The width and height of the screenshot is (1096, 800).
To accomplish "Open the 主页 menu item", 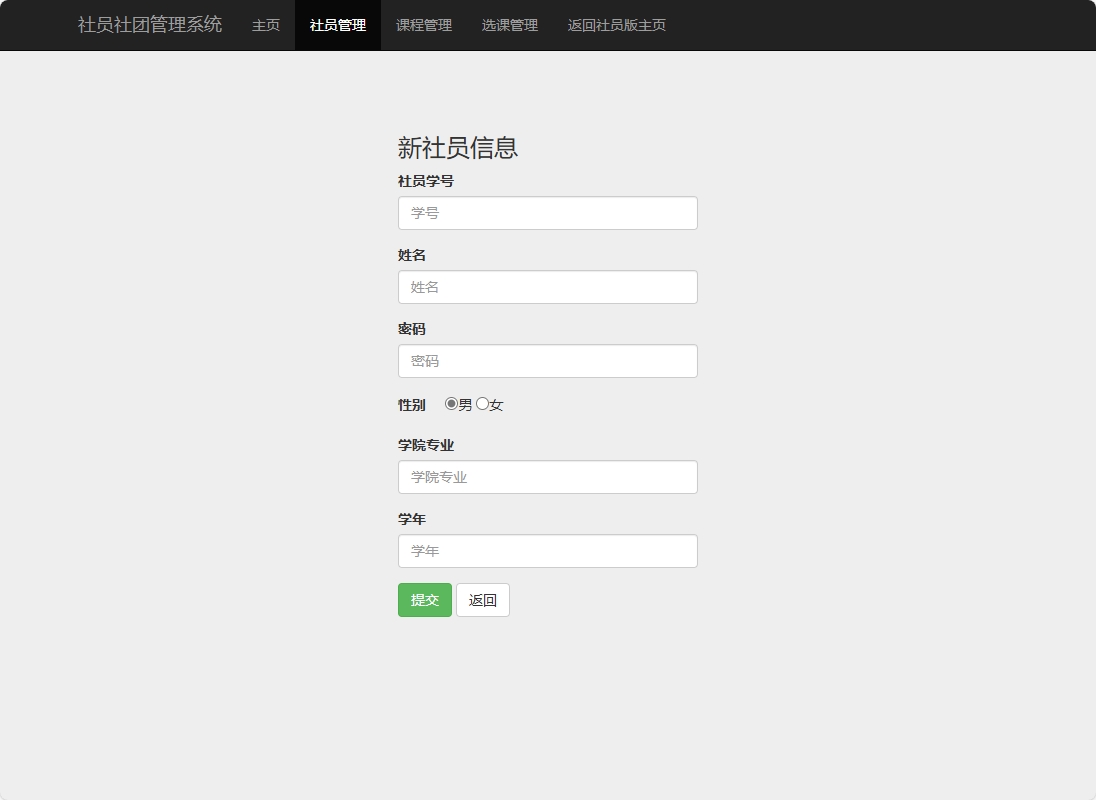I will (265, 25).
